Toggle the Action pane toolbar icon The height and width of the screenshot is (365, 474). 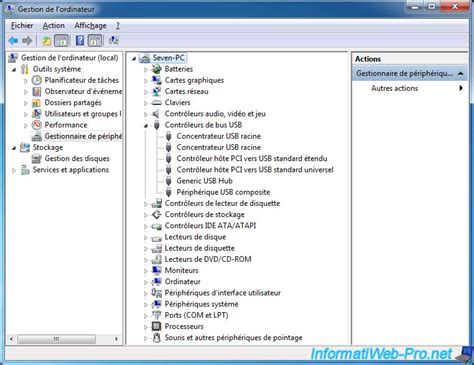[95, 41]
